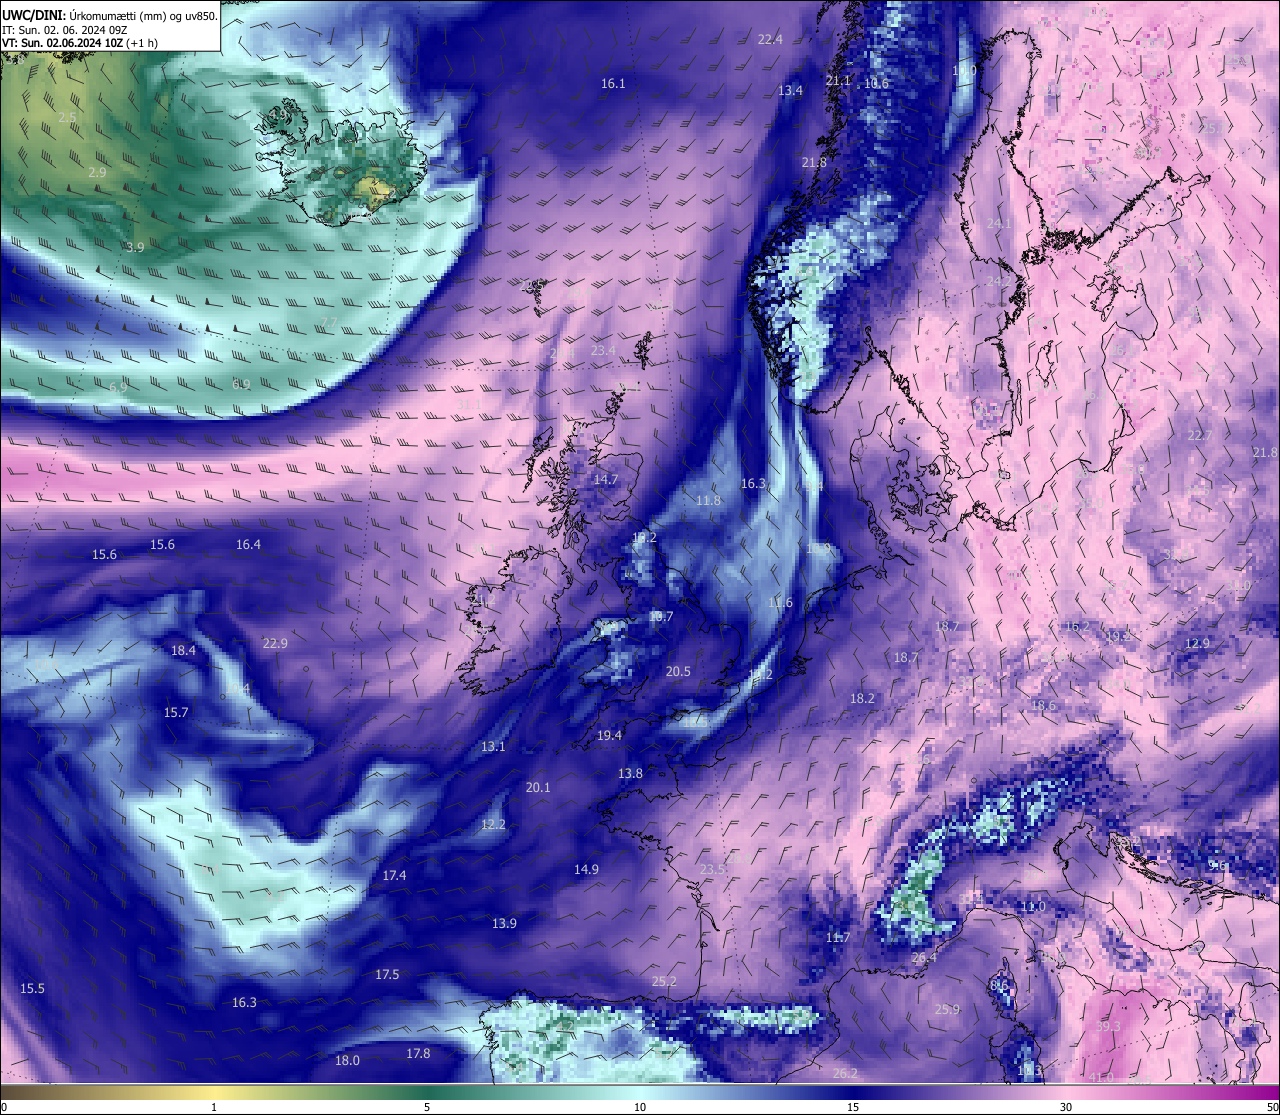
Task: Click the 23.4 map value
Action: [x=603, y=350]
